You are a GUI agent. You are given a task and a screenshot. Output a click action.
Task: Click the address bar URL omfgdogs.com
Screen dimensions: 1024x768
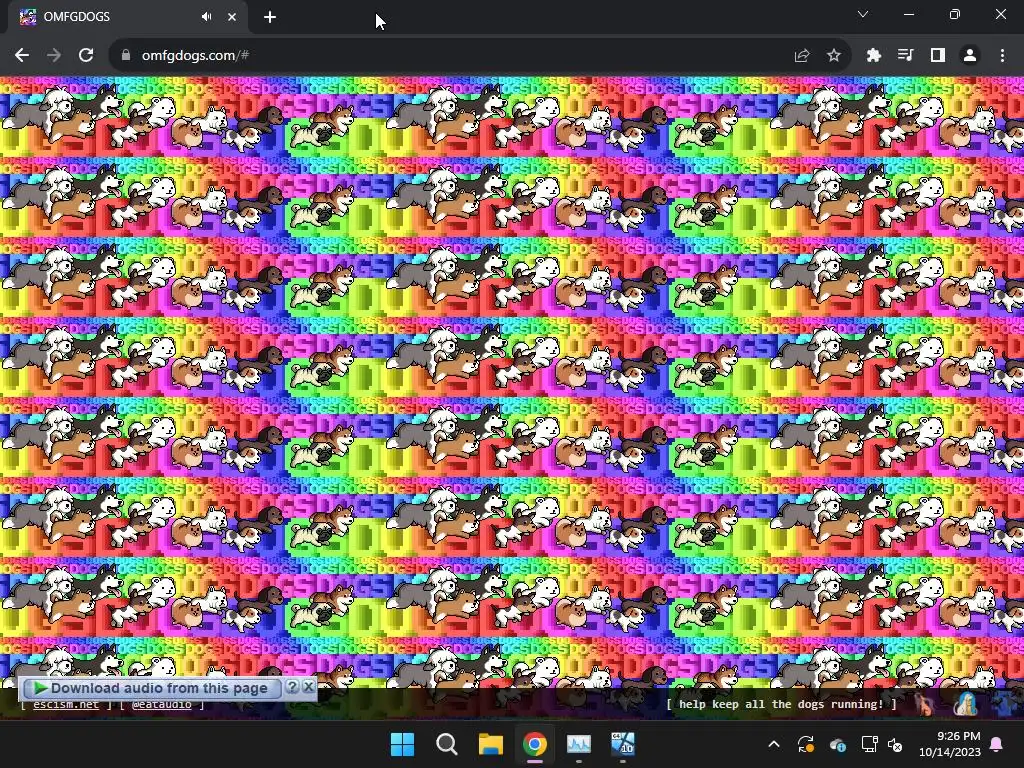(195, 56)
